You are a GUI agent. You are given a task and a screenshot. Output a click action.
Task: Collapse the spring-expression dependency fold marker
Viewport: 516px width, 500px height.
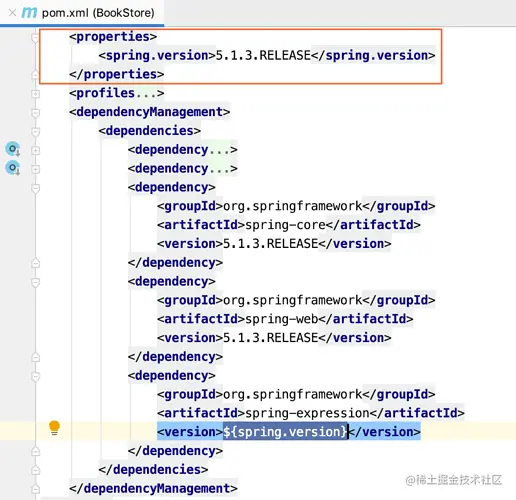point(35,376)
